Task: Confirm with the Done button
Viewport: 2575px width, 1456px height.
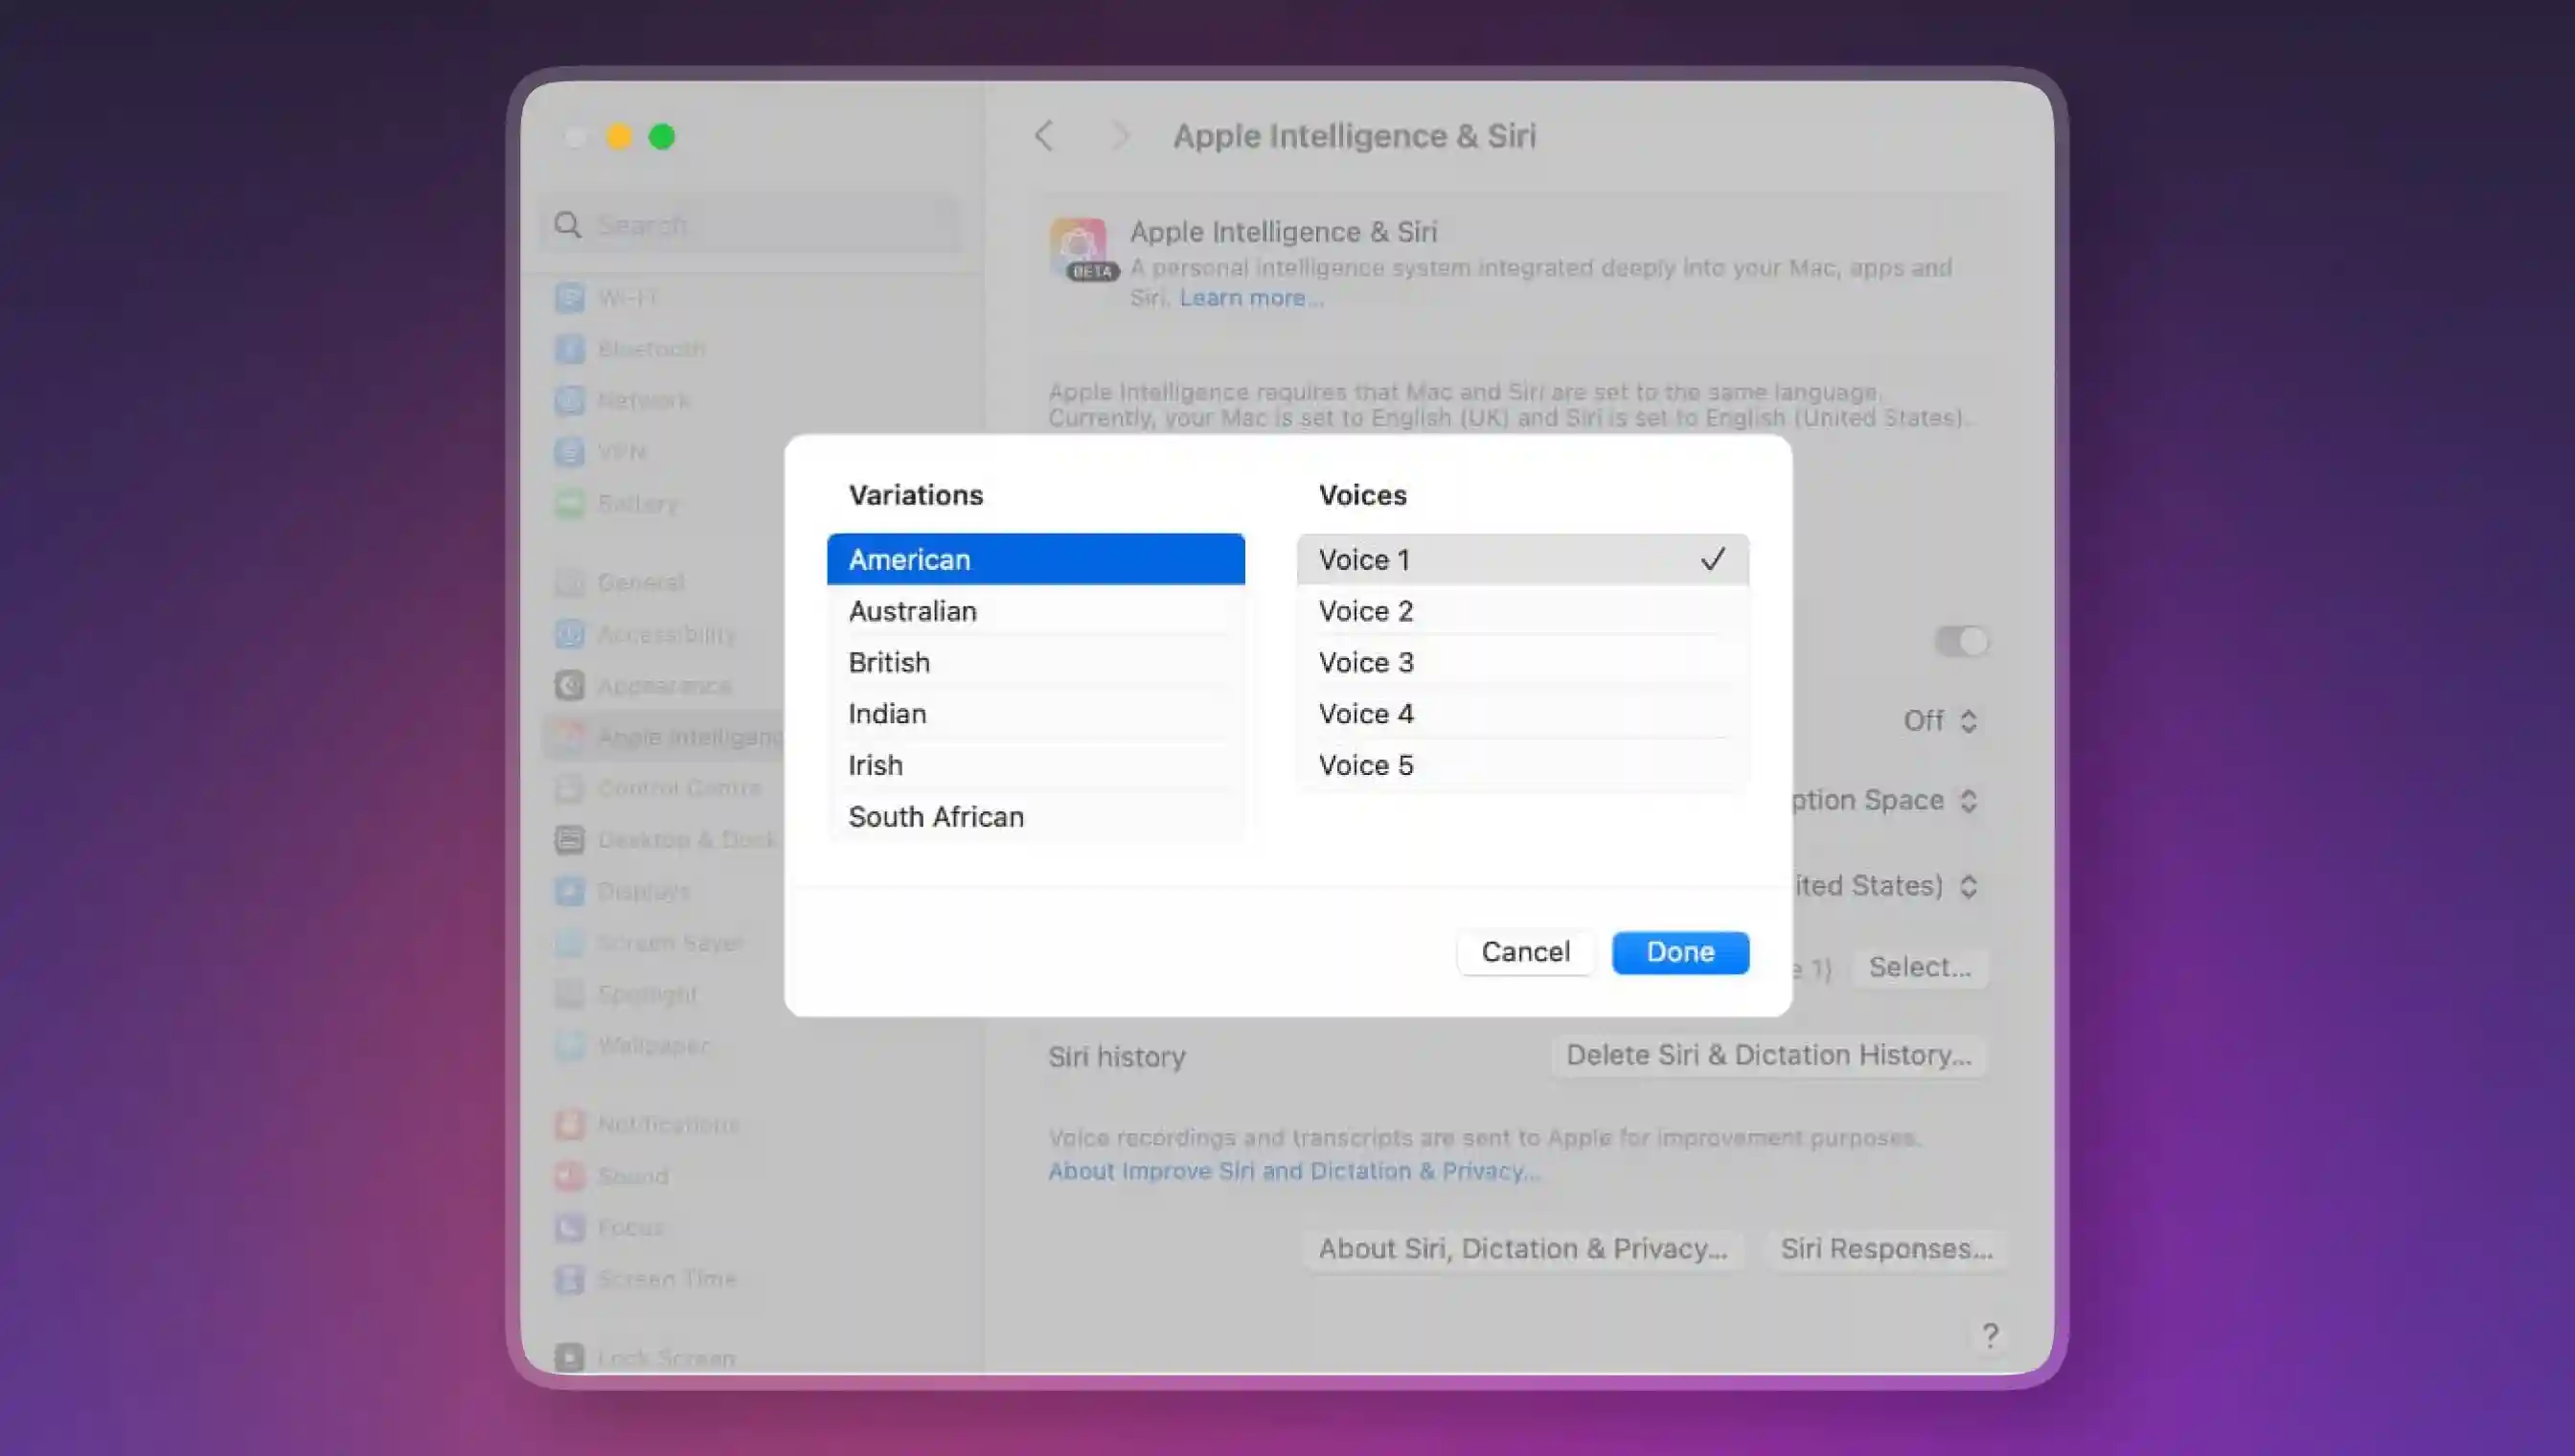Action: pos(1680,952)
